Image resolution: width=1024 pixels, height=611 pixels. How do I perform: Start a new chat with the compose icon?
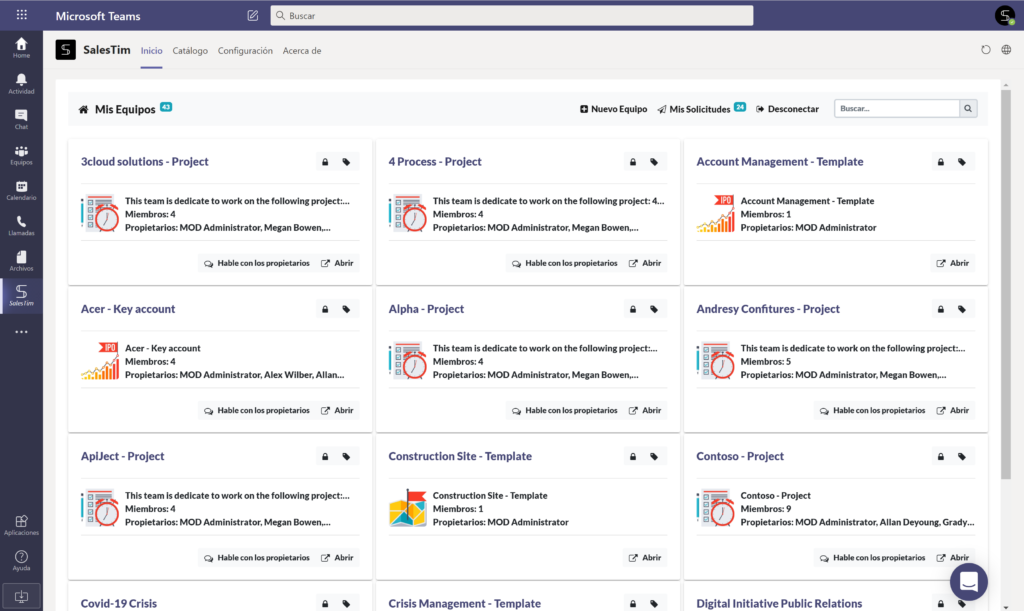[253, 15]
